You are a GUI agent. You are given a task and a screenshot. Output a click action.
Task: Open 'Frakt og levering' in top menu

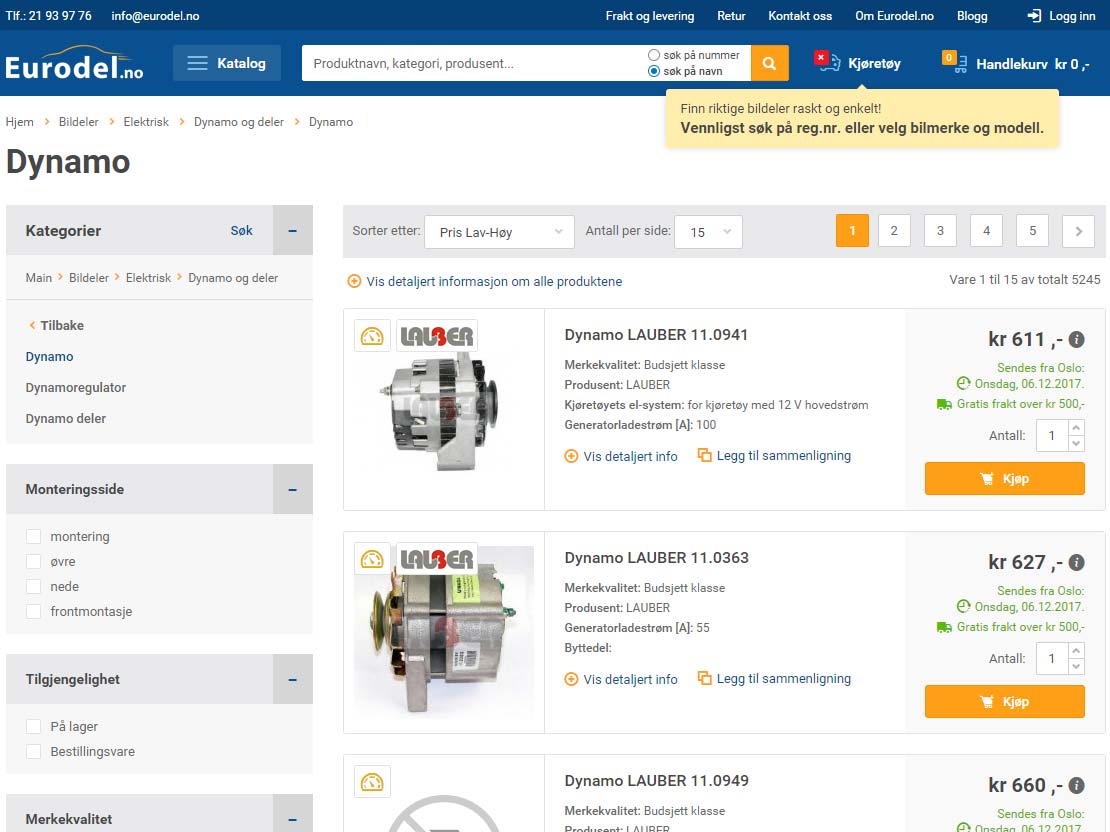650,16
